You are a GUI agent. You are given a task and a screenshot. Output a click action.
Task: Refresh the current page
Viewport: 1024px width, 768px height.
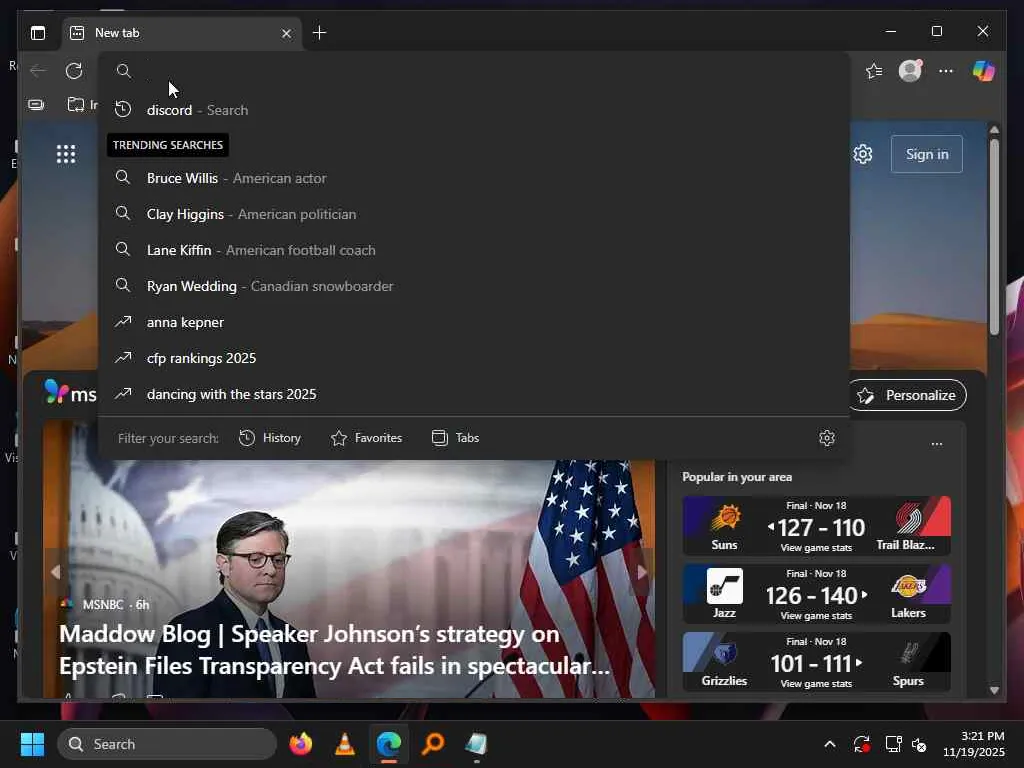pyautogui.click(x=74, y=71)
